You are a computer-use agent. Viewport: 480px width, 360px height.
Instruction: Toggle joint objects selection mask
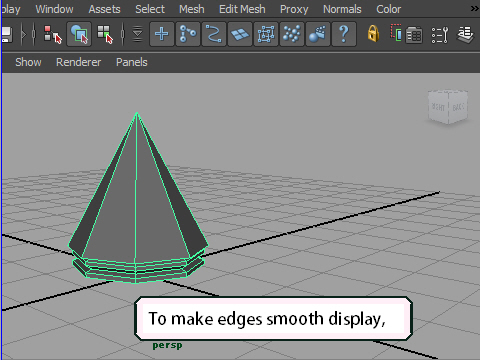click(188, 34)
